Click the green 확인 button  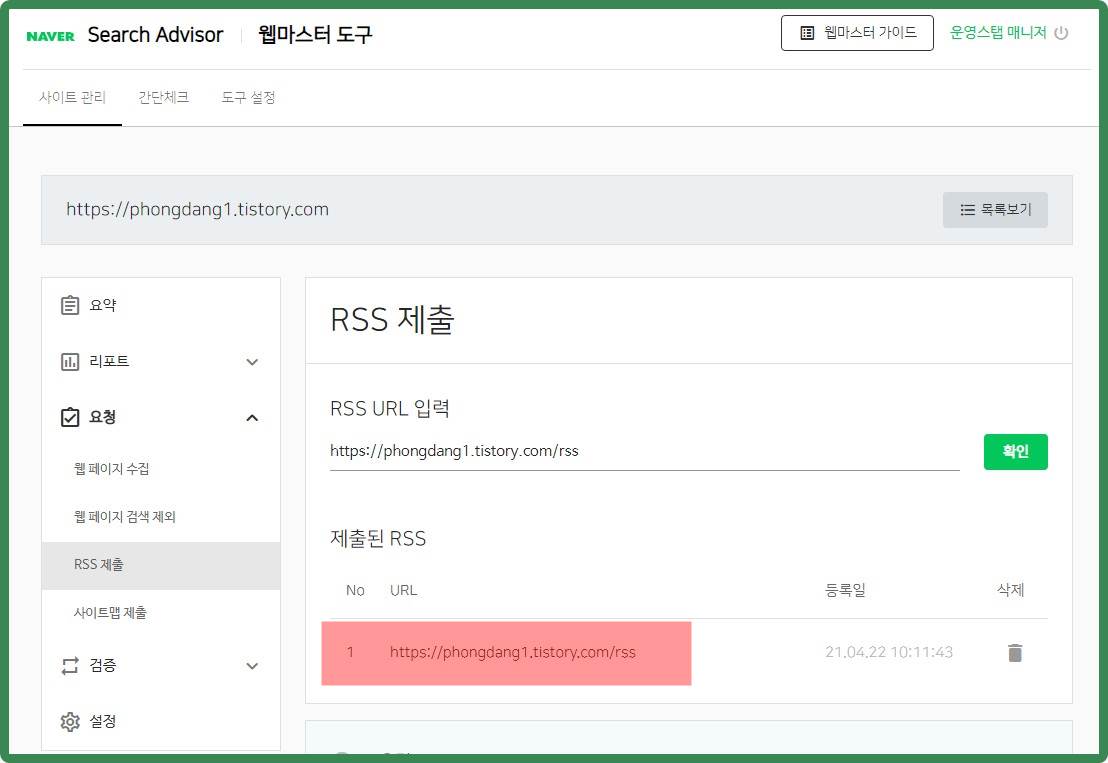click(x=1015, y=452)
